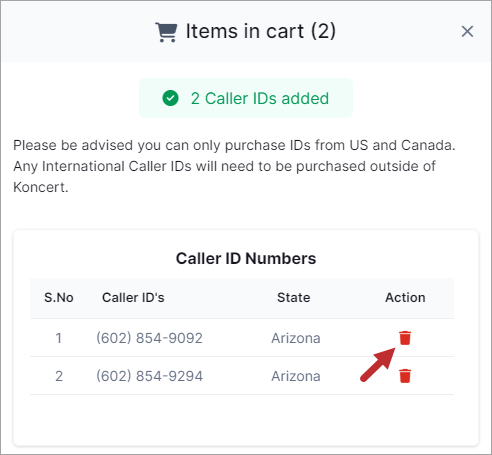Image resolution: width=492 pixels, height=455 pixels.
Task: Delete caller ID (602) 854-9092
Action: [x=405, y=338]
